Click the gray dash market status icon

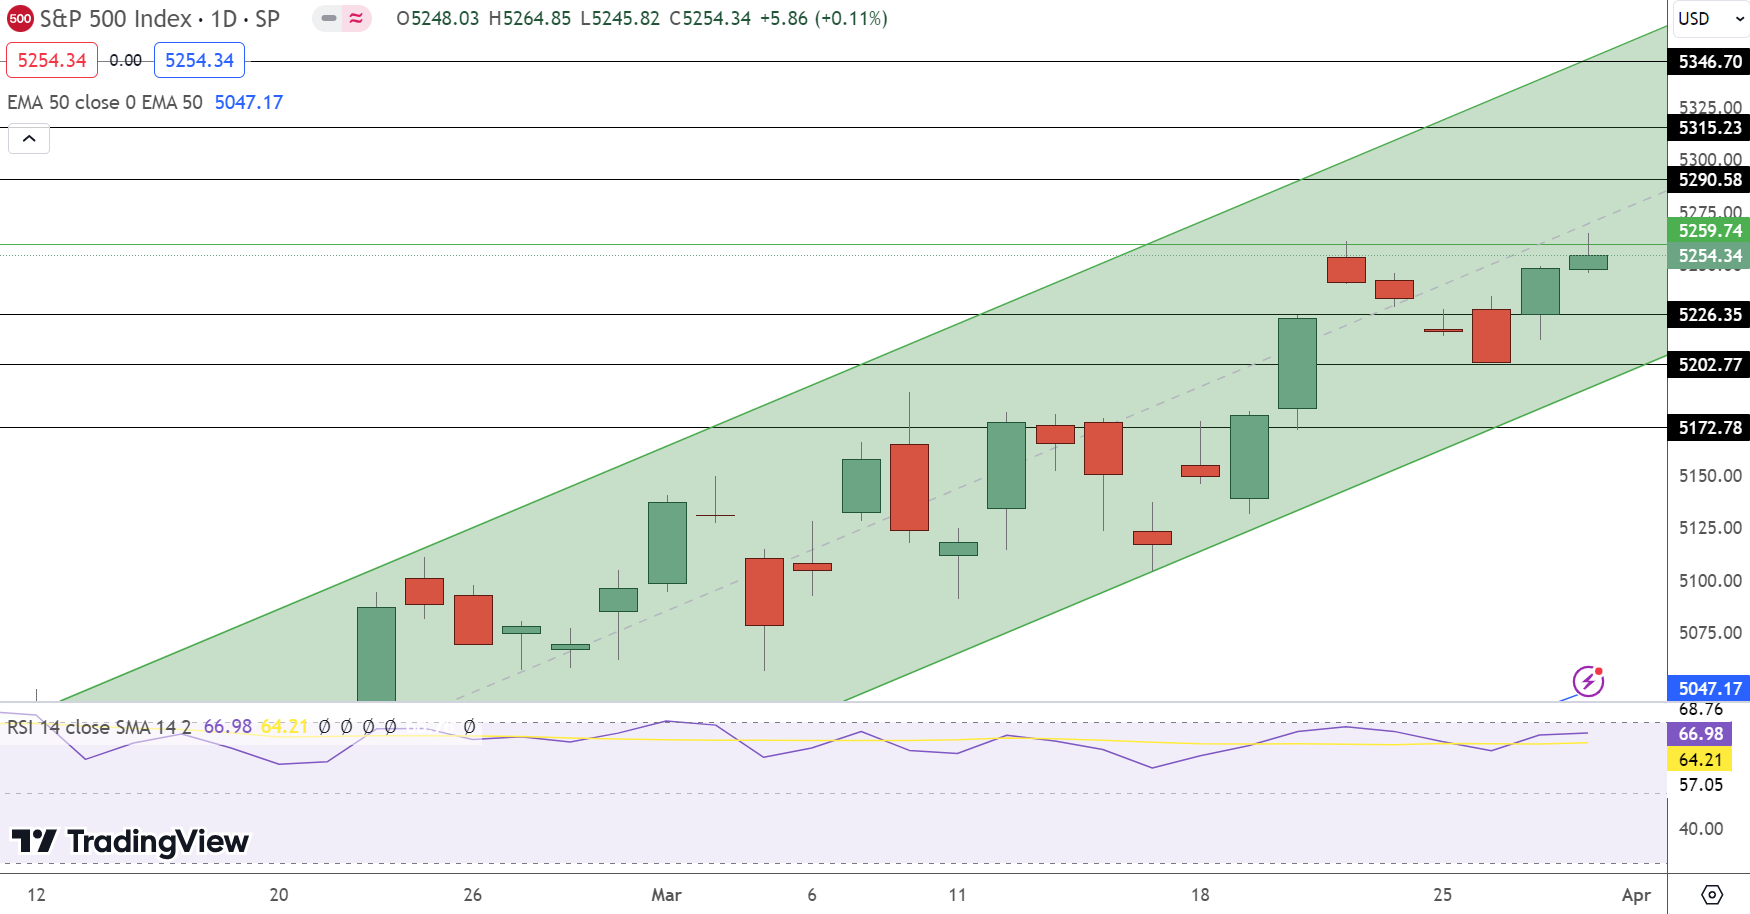tap(328, 18)
